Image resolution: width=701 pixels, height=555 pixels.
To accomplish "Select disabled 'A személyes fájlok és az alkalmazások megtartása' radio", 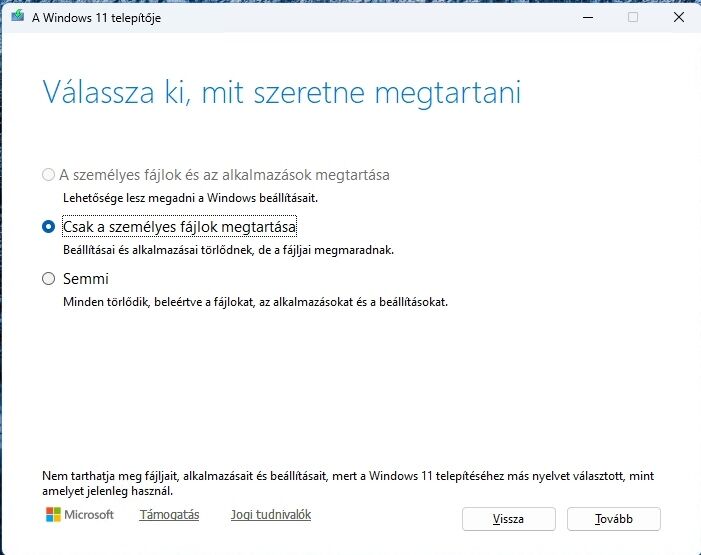I will click(x=48, y=175).
